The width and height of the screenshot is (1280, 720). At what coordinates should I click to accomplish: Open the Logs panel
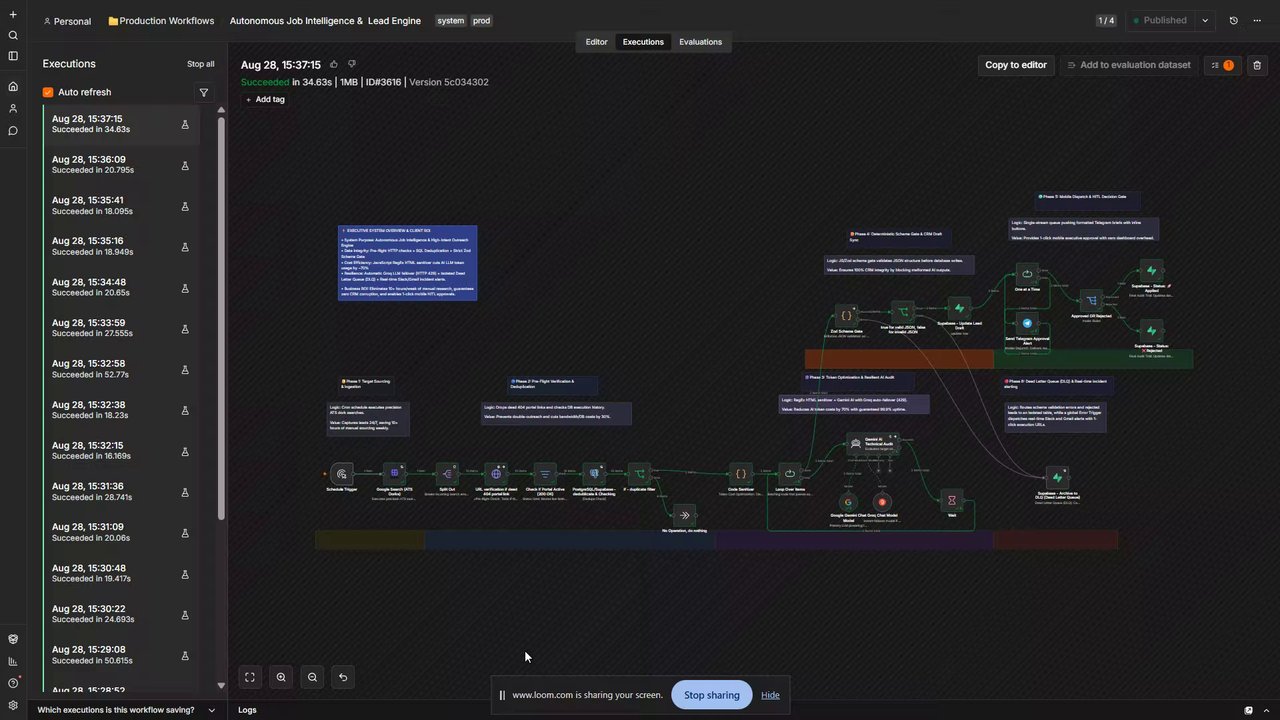247,710
